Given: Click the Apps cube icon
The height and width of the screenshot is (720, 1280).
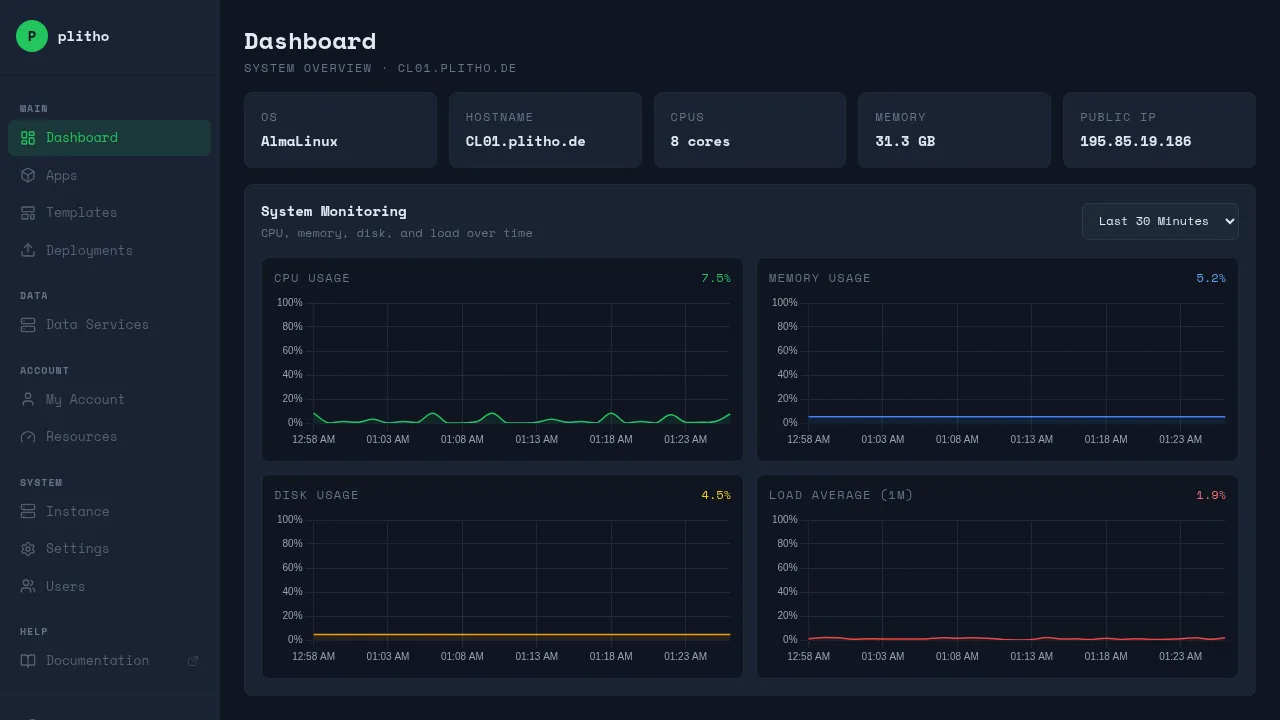Looking at the screenshot, I should point(28,175).
